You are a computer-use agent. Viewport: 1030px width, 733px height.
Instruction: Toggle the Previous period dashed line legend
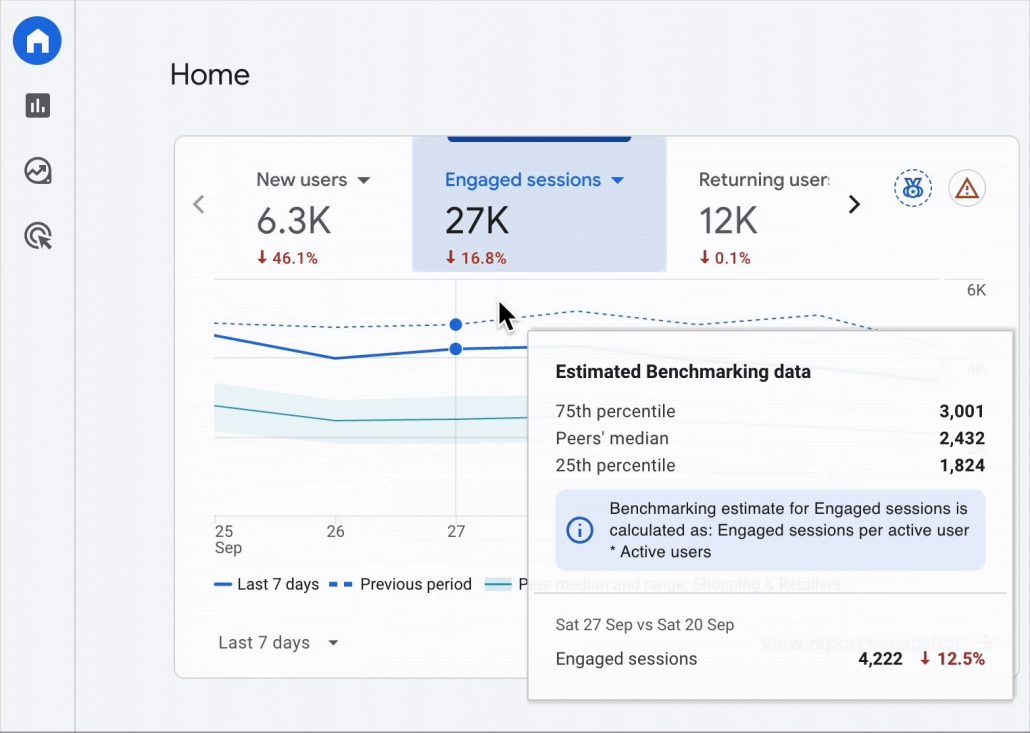point(402,584)
